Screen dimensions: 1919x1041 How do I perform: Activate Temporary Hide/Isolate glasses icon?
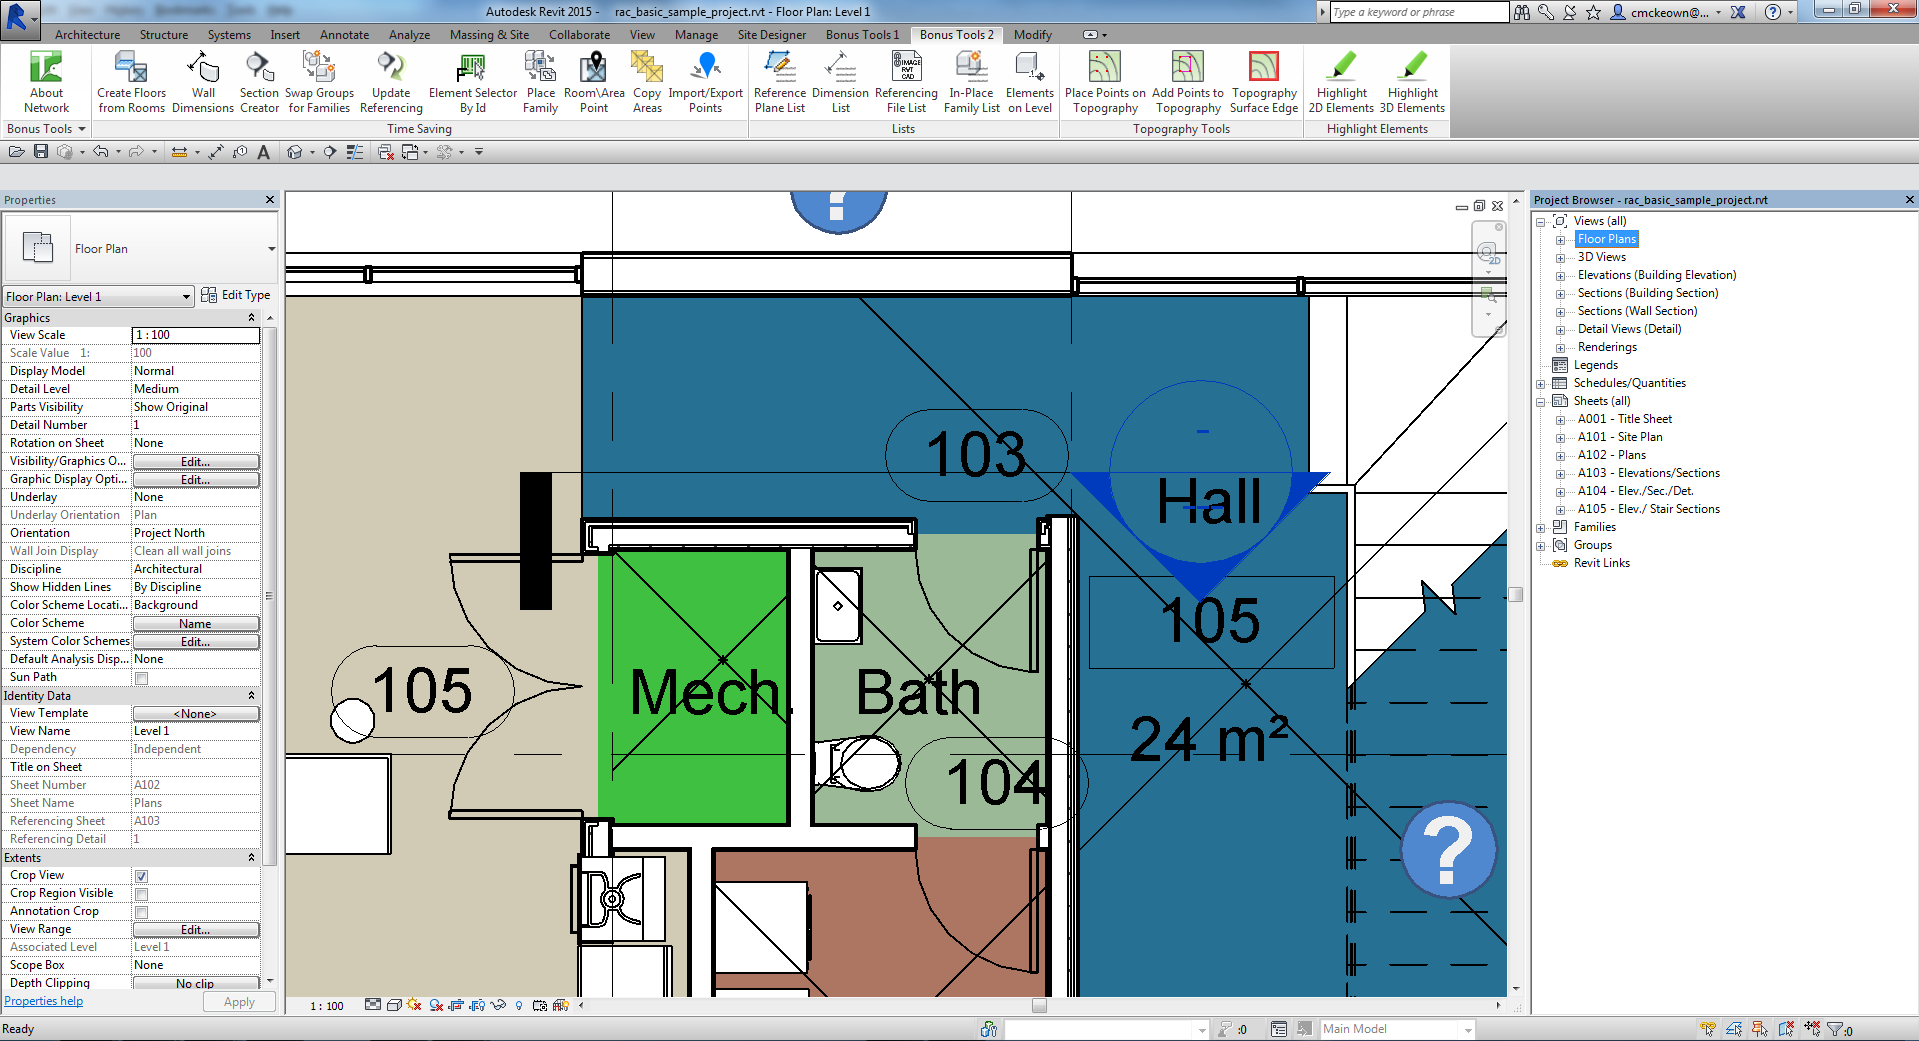pos(499,1006)
